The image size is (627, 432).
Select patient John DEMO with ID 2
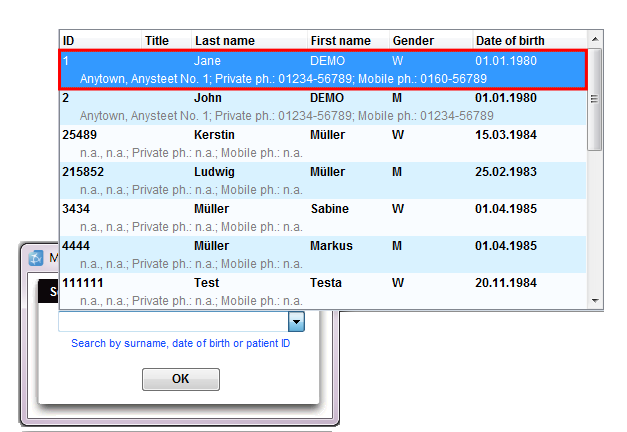pyautogui.click(x=323, y=107)
